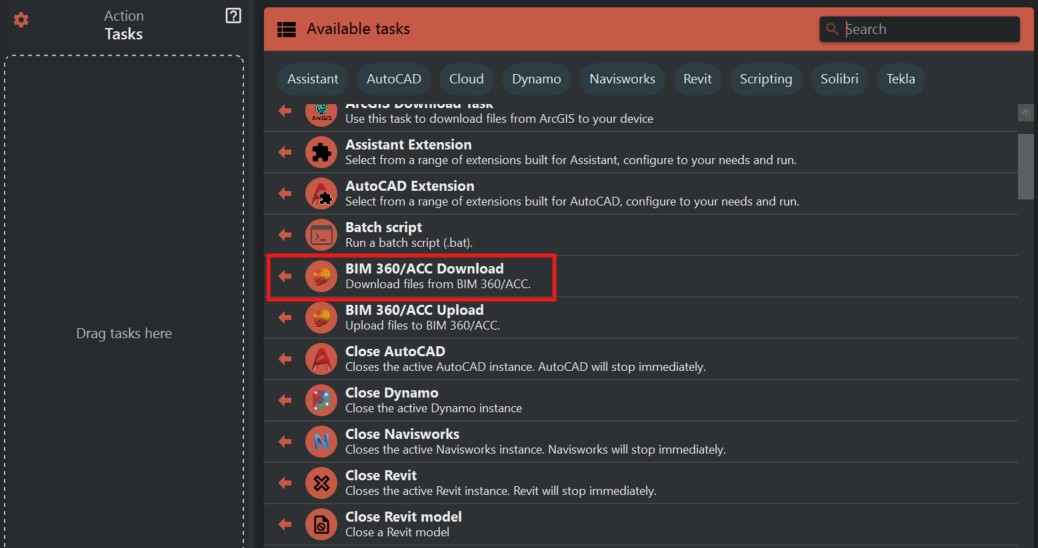Add Close Navisworks with its arrow
This screenshot has width=1038, height=548.
(x=285, y=441)
